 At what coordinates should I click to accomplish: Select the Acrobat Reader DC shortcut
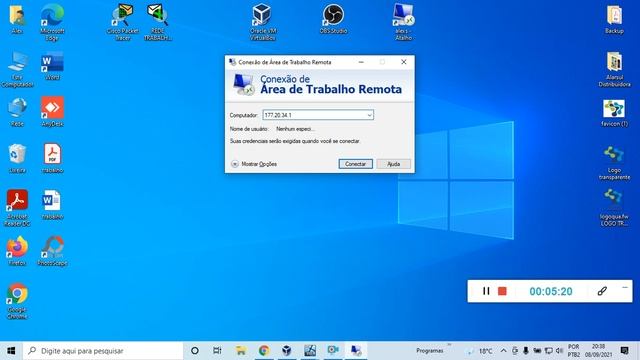pos(17,208)
